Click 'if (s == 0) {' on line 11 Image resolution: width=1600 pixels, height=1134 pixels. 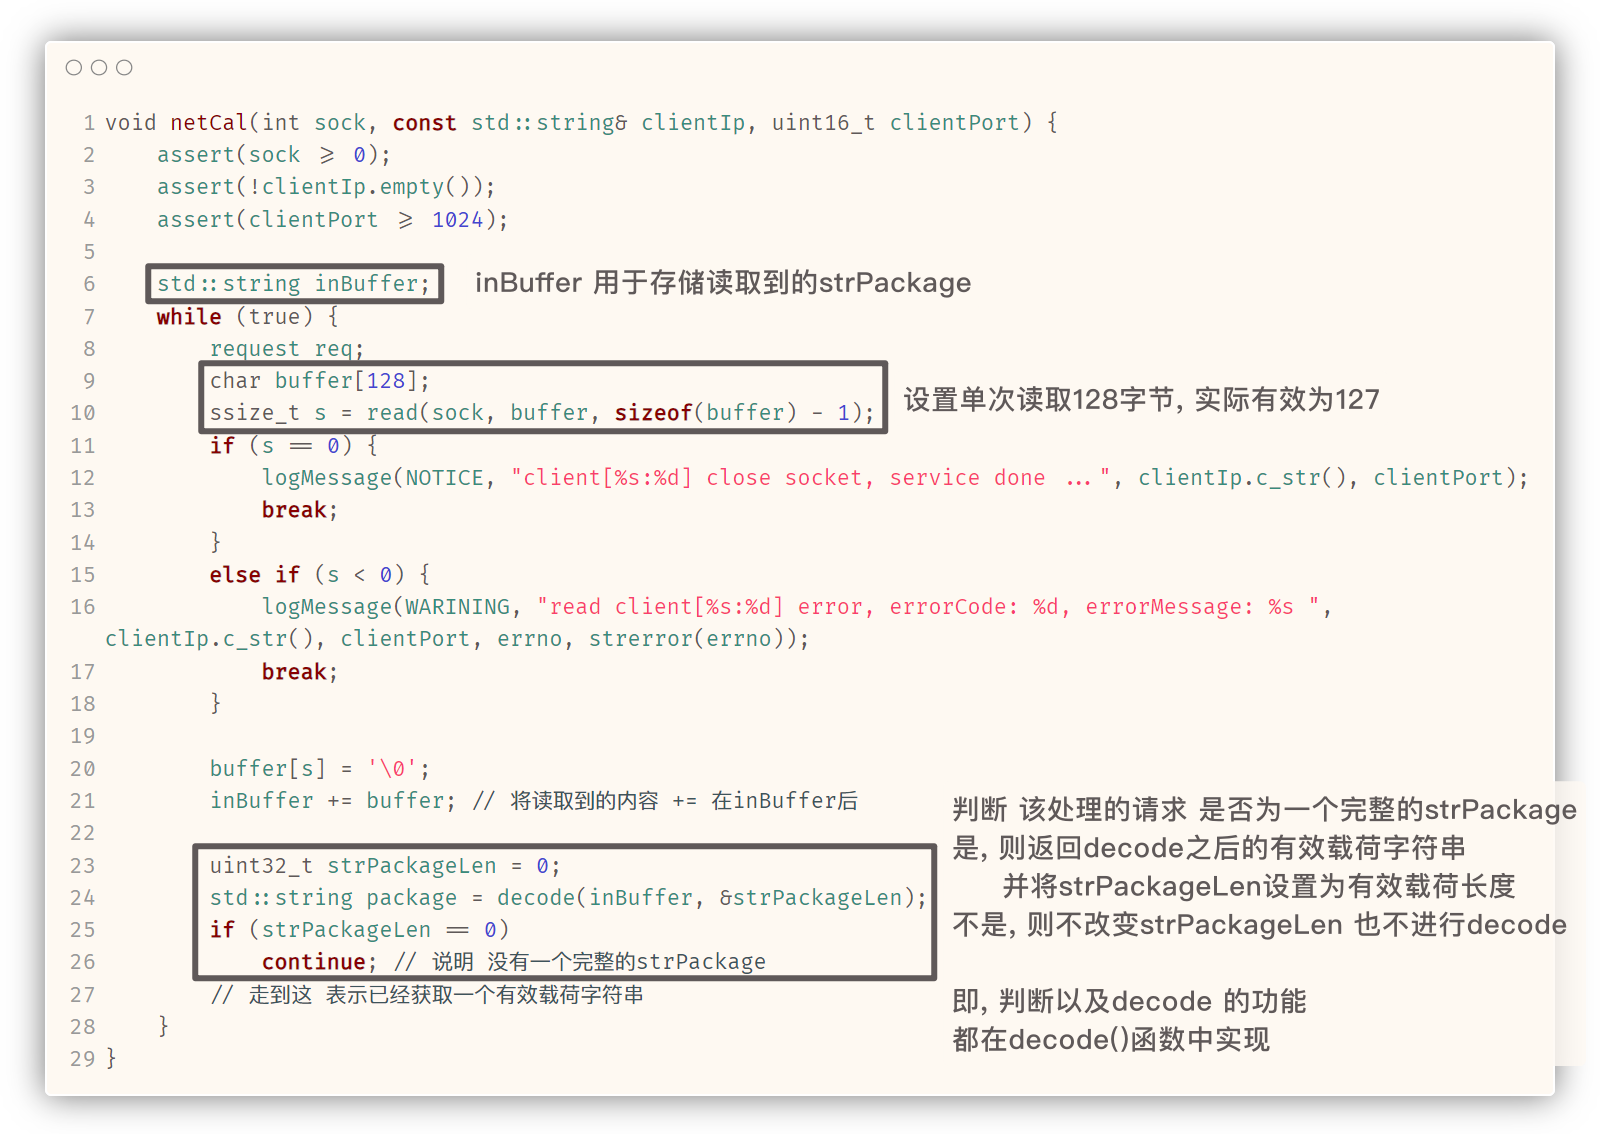click(293, 445)
